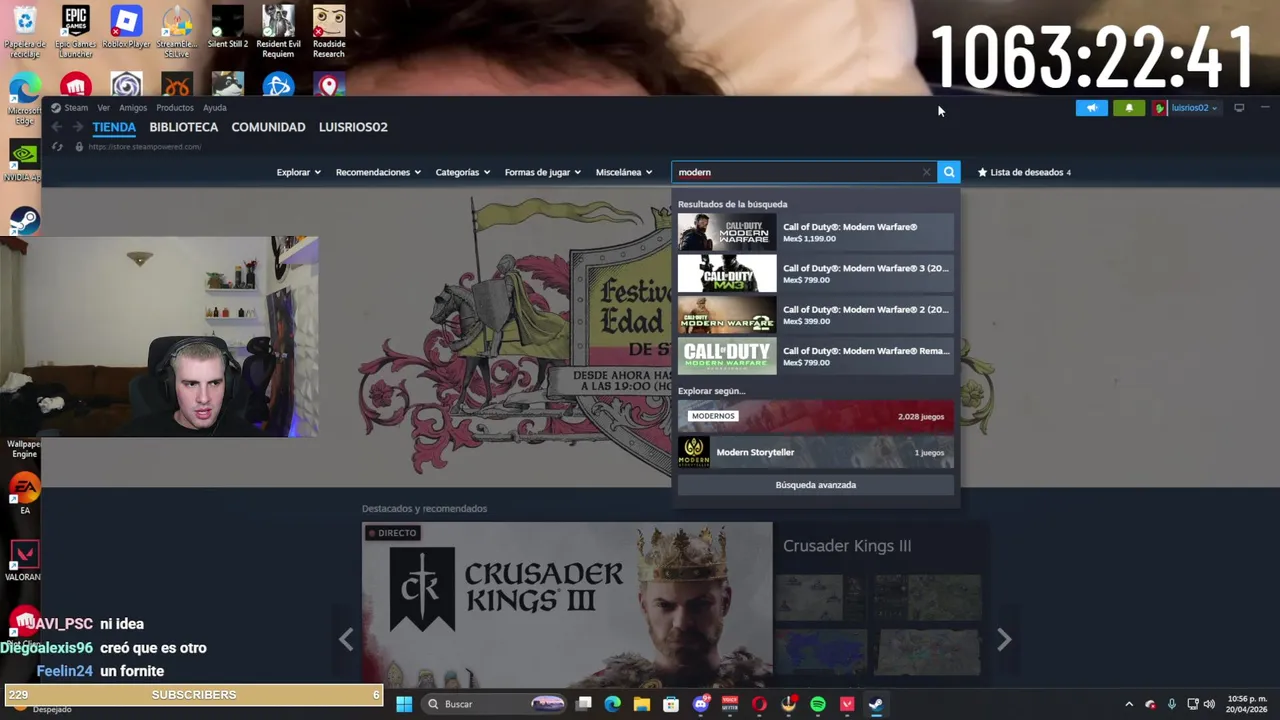Open the Crusader Kings III featured banner

(x=567, y=604)
